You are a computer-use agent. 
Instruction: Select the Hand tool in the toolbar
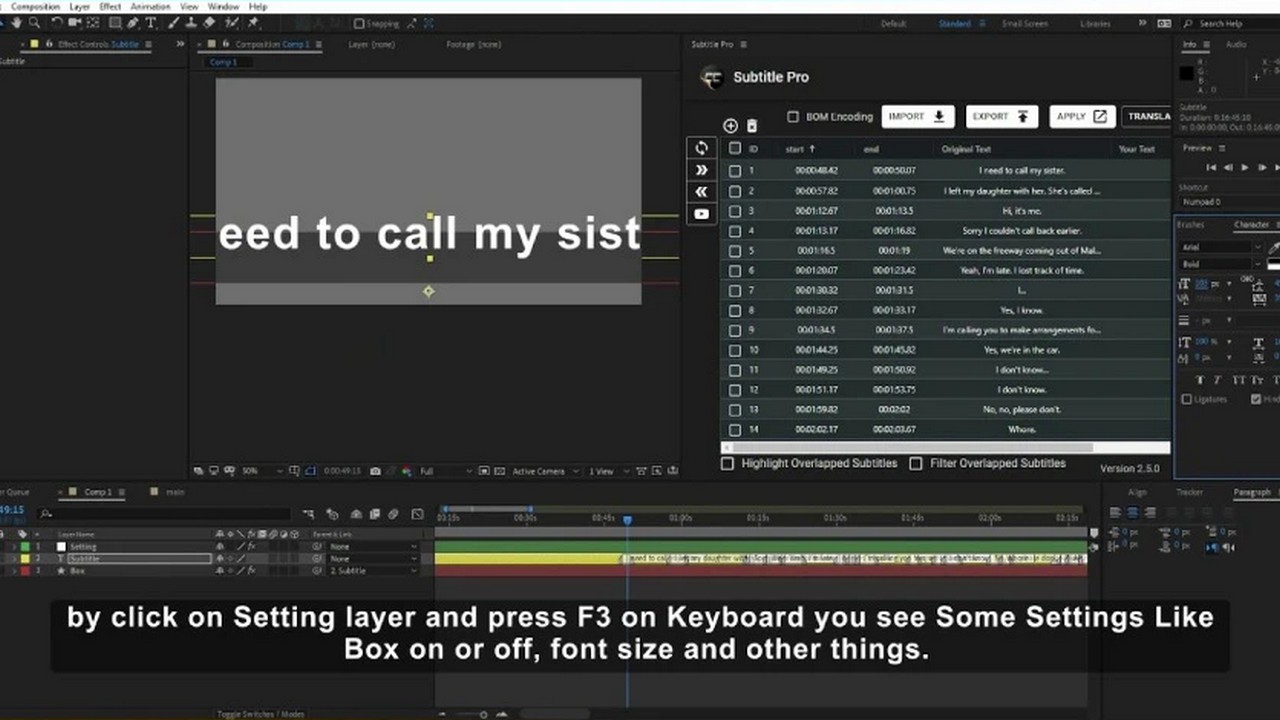point(16,23)
